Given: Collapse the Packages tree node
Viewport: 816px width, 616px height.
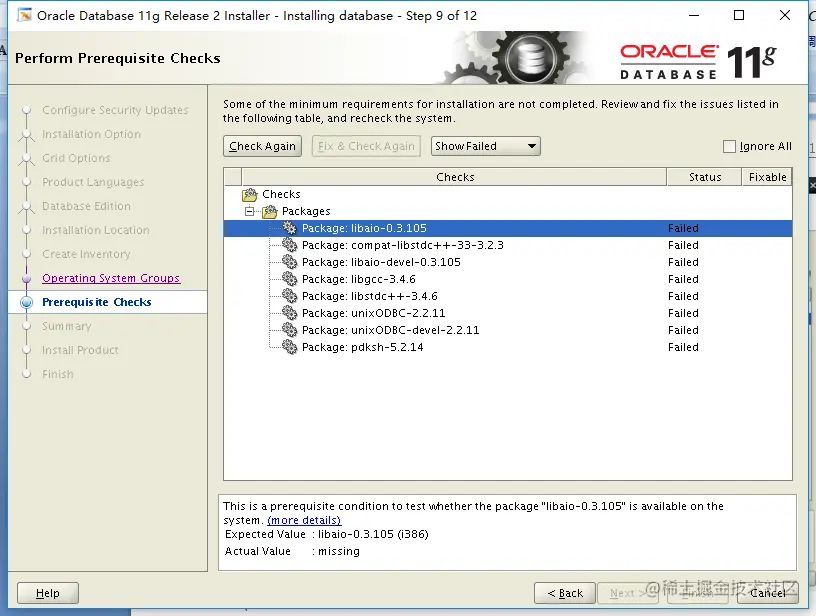Looking at the screenshot, I should pyautogui.click(x=249, y=211).
